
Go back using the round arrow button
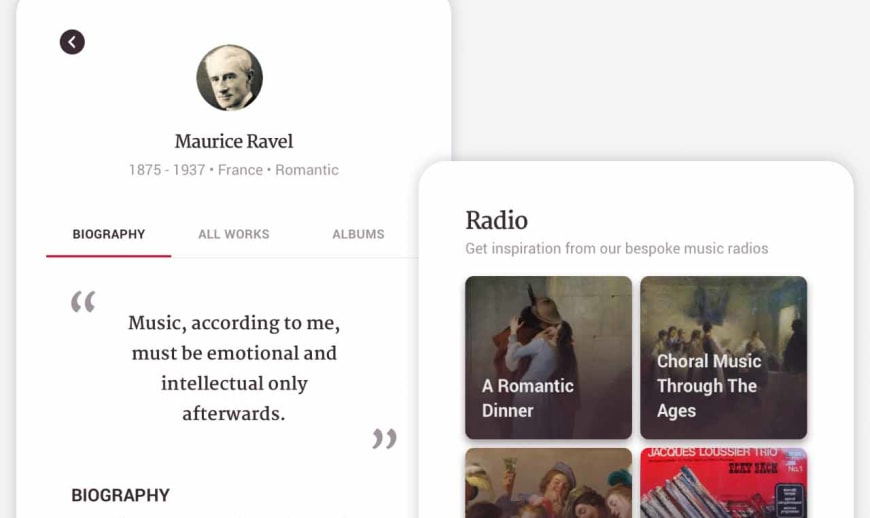tap(72, 42)
